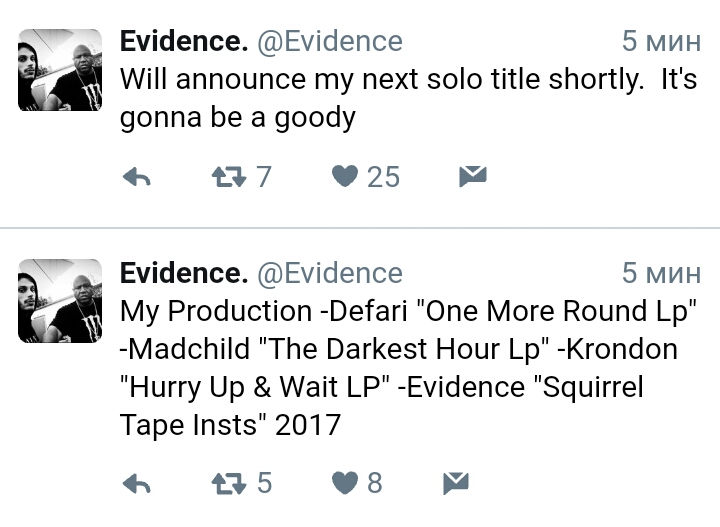View the retweet count of 7
The image size is (720, 527).
pyautogui.click(x=264, y=177)
